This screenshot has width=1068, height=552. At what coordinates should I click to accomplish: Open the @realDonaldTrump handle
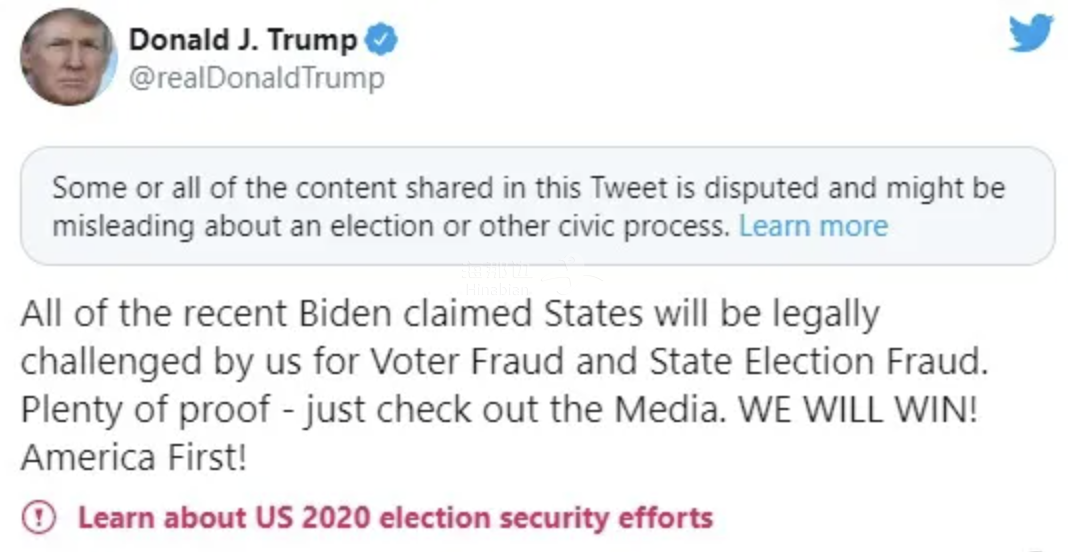click(x=256, y=78)
